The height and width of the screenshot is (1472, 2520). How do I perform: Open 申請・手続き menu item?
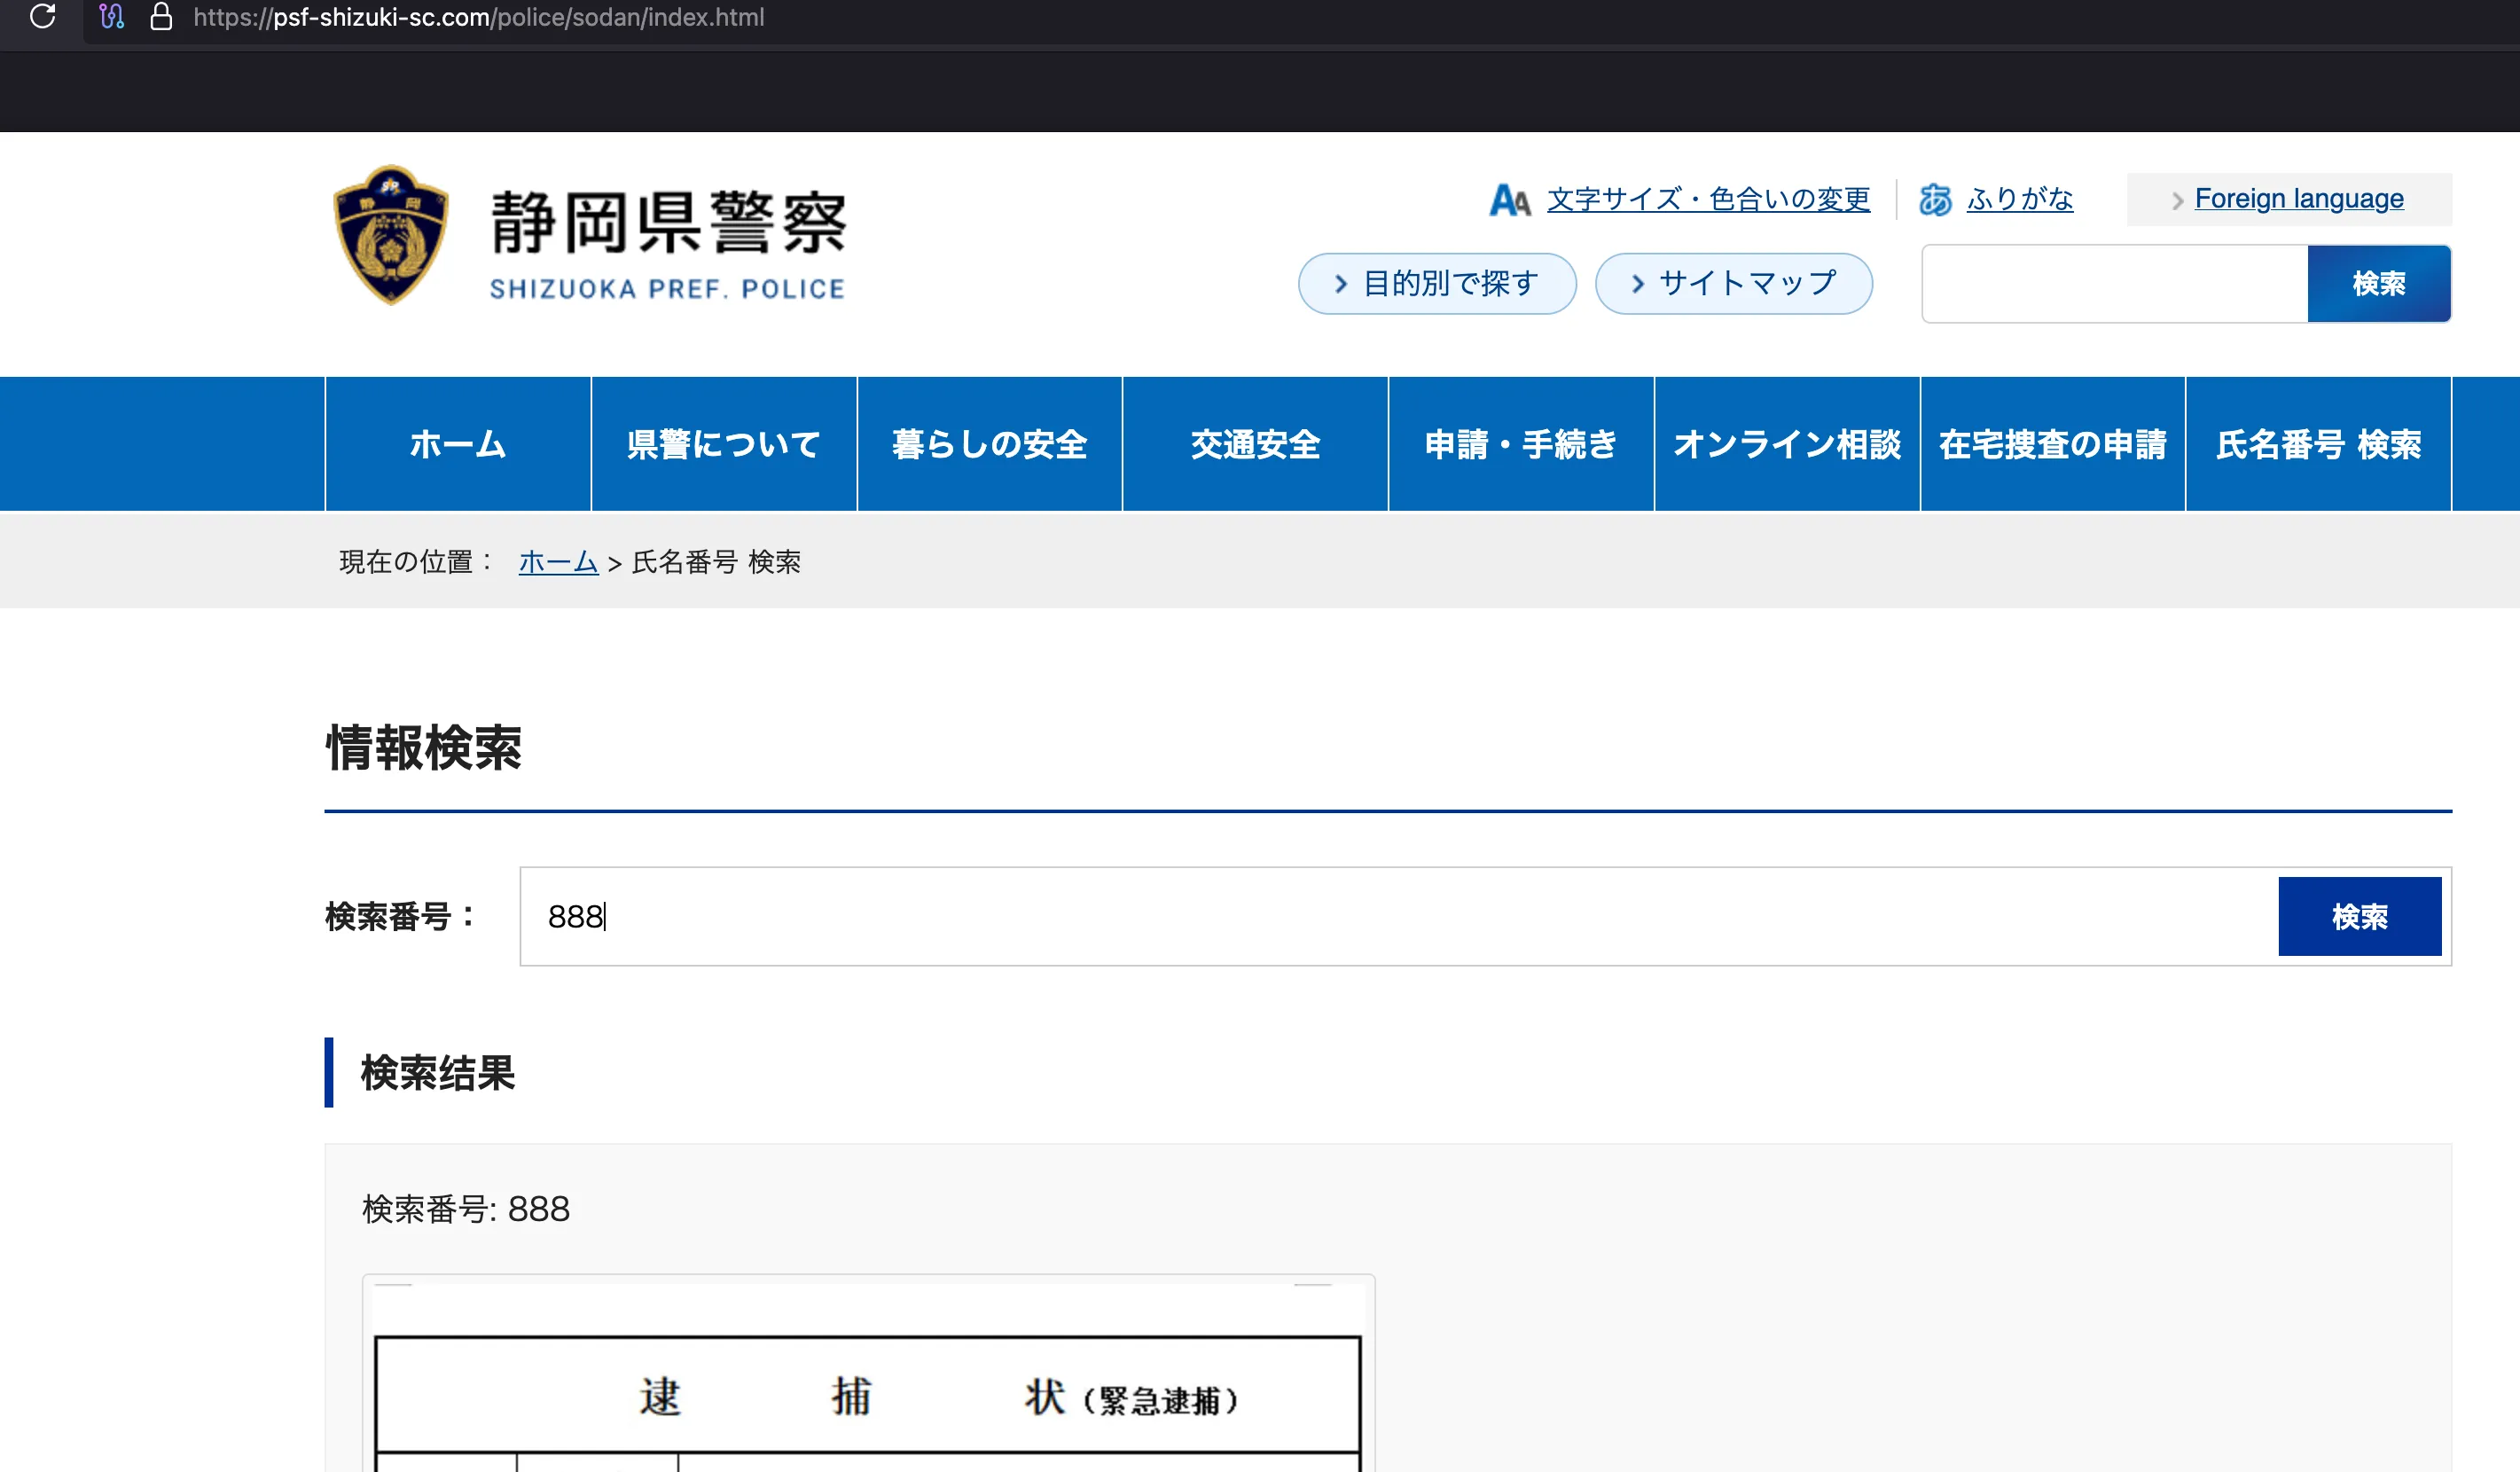(x=1521, y=444)
